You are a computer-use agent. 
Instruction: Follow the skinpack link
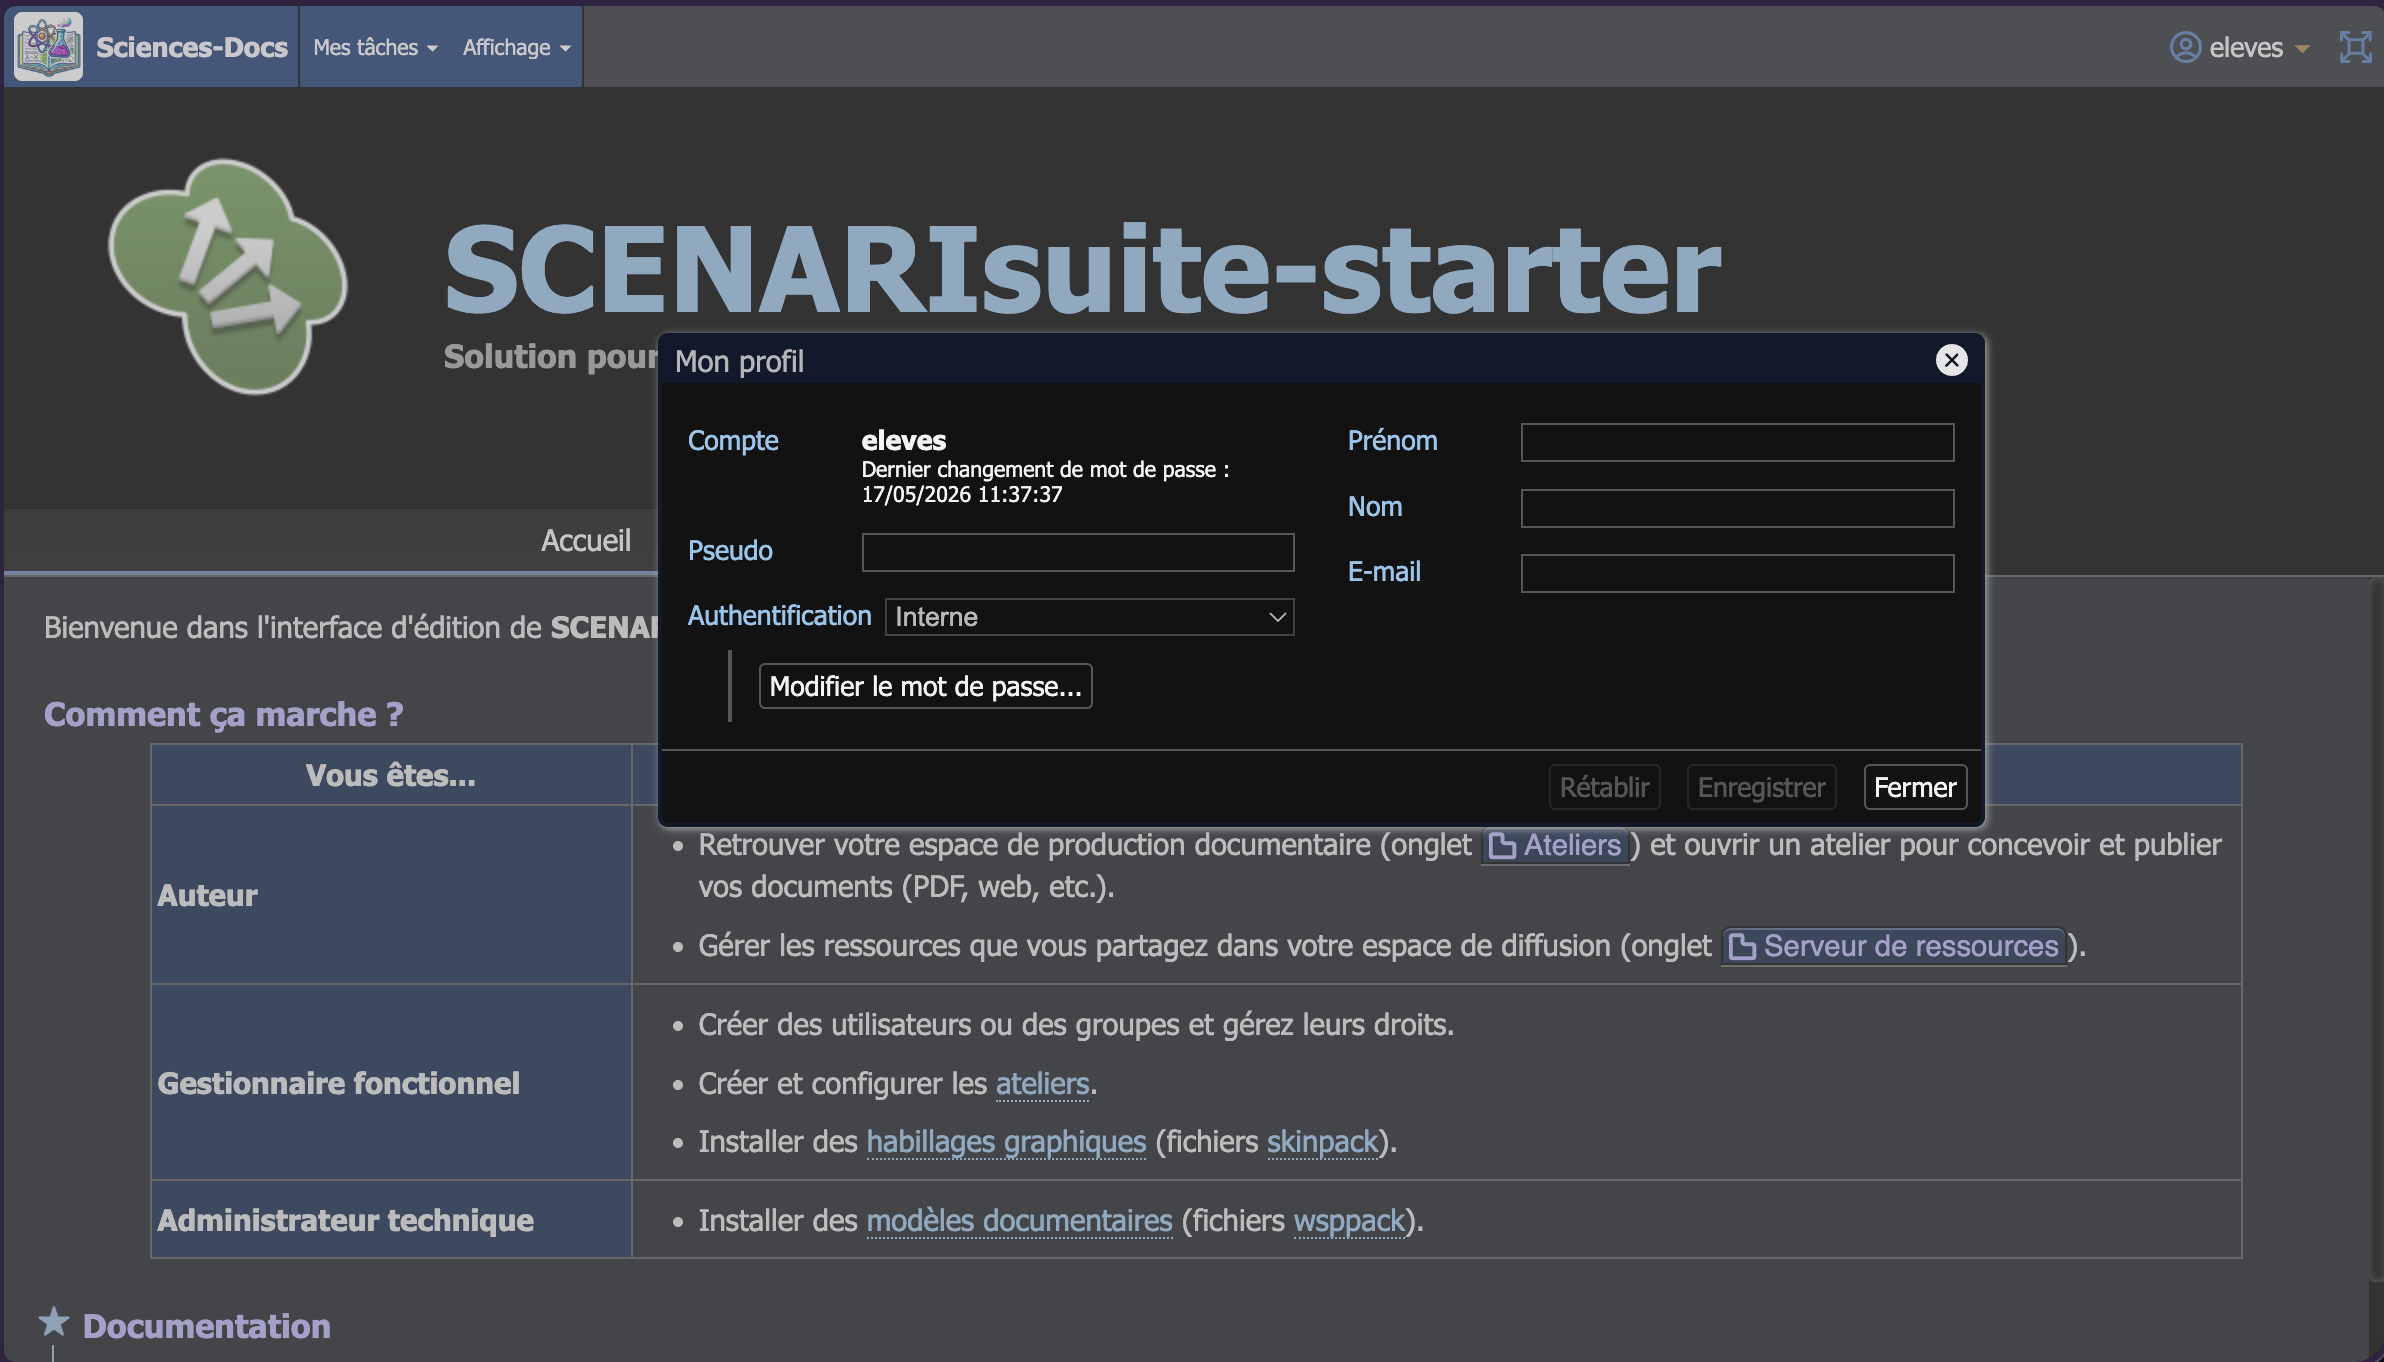(1322, 1141)
